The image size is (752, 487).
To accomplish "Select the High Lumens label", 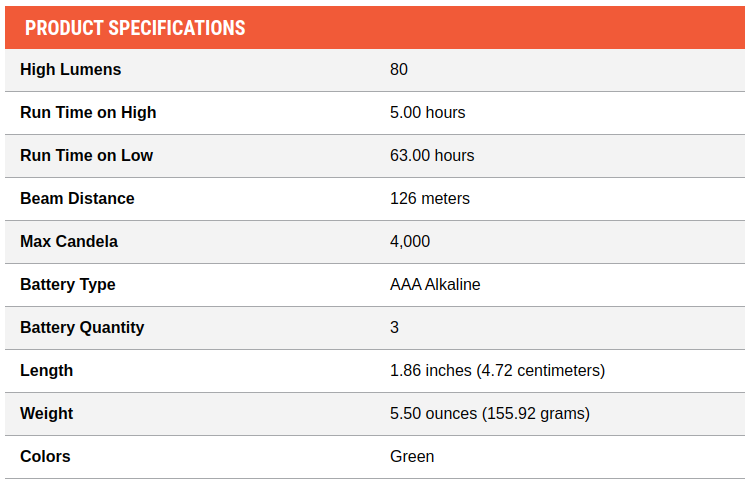I will click(70, 70).
